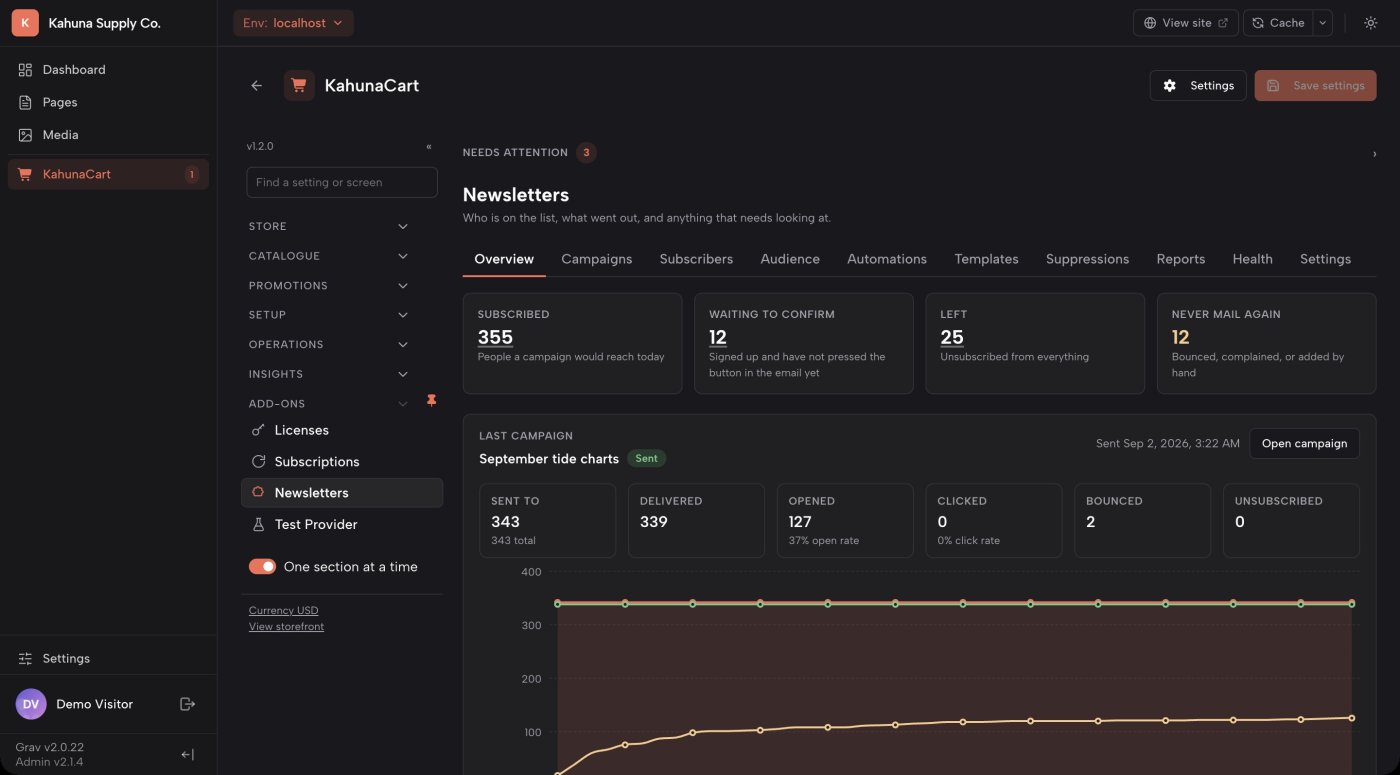The height and width of the screenshot is (775, 1400).
Task: Open the sidebar Settings at bottom
Action: (x=108, y=658)
